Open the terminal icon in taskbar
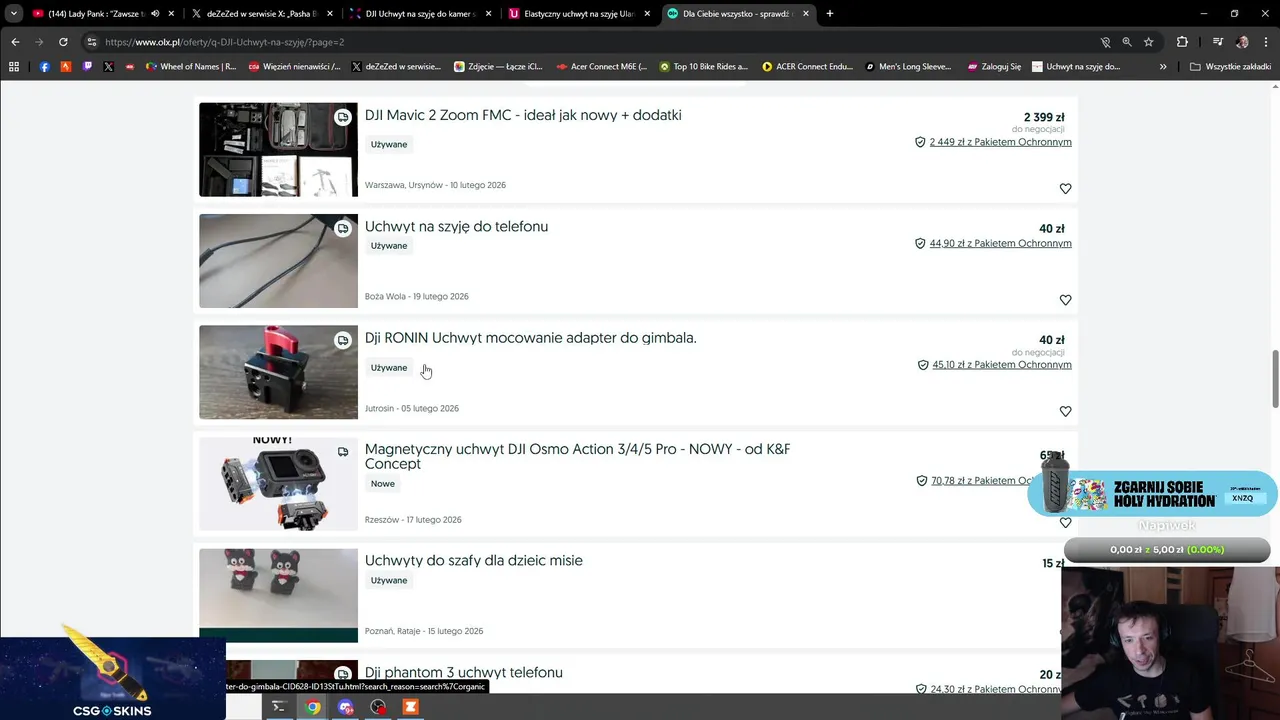 [x=279, y=707]
